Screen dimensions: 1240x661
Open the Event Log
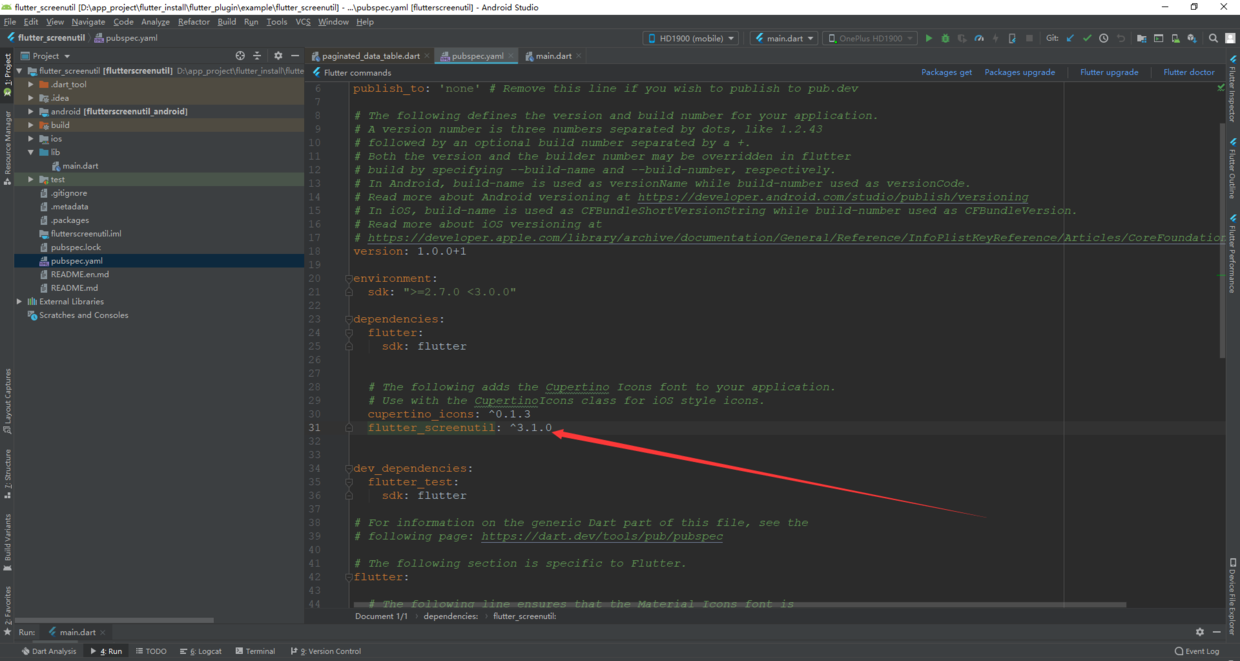(1197, 651)
